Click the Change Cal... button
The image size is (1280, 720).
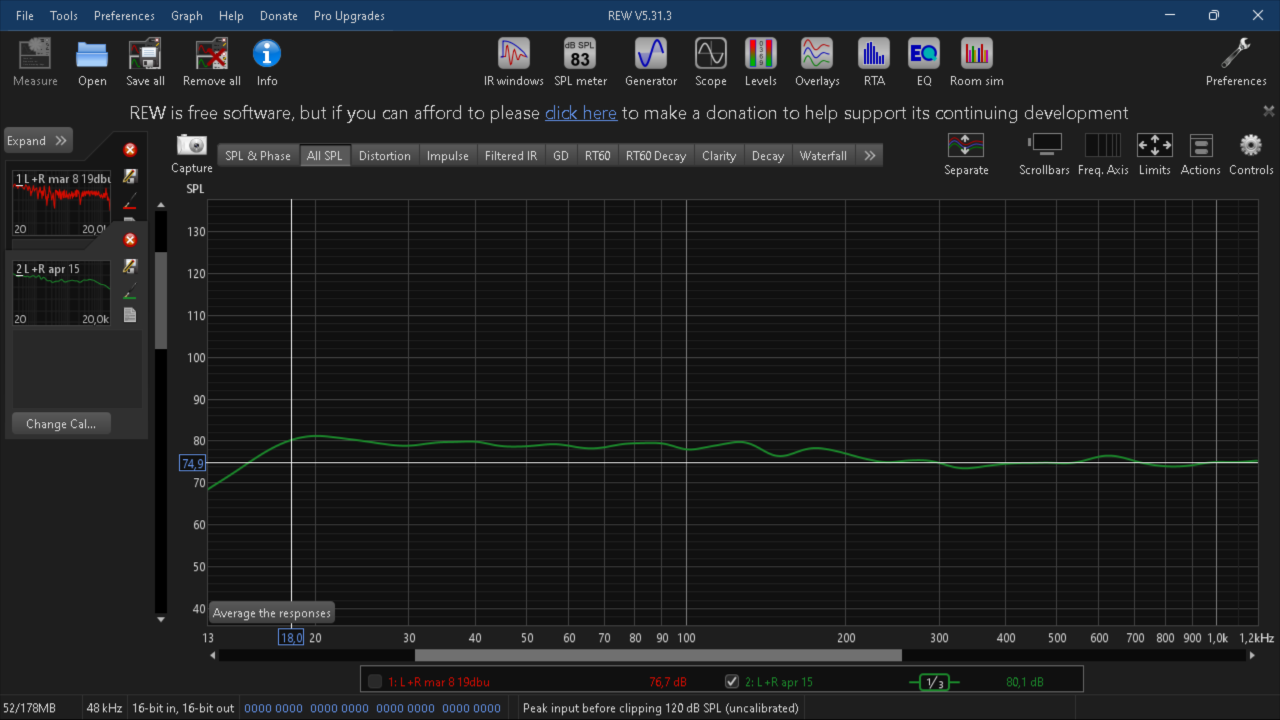[x=61, y=424]
